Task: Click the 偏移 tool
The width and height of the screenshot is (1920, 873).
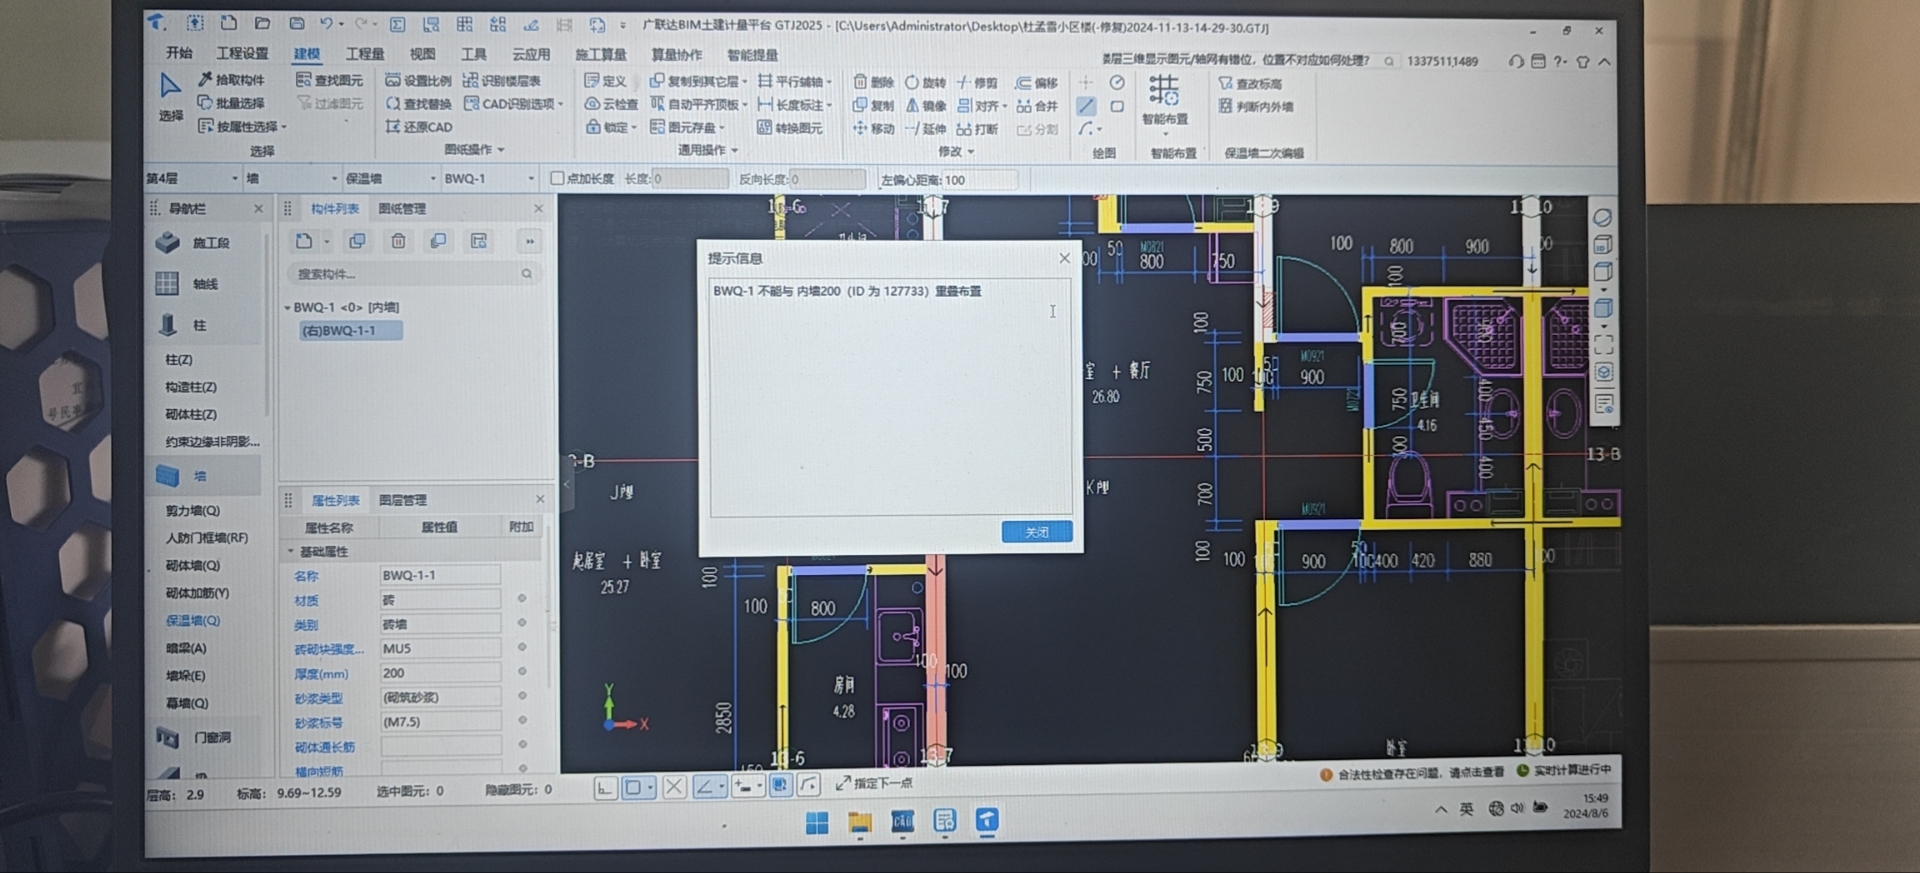Action: pos(1036,83)
